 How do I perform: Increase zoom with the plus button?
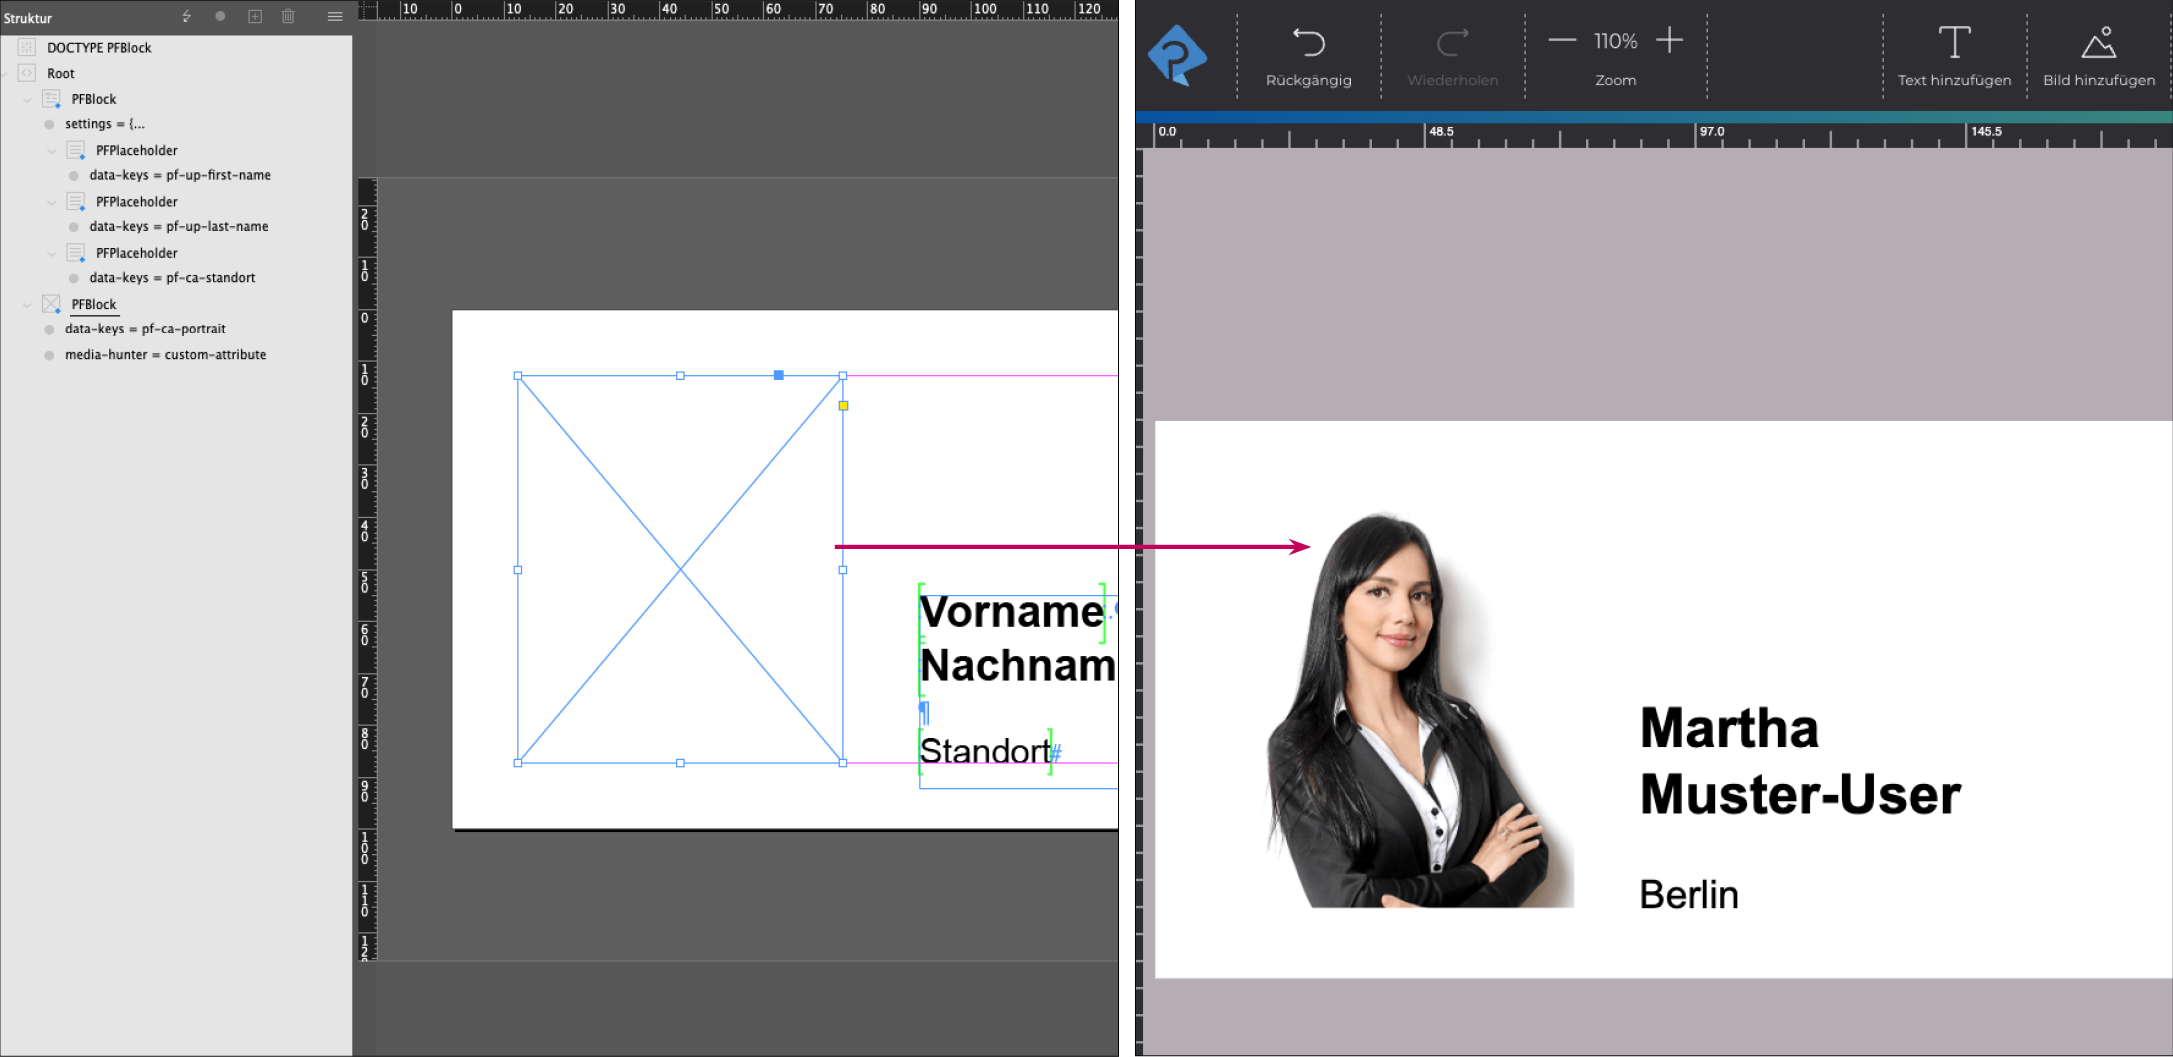(1669, 41)
